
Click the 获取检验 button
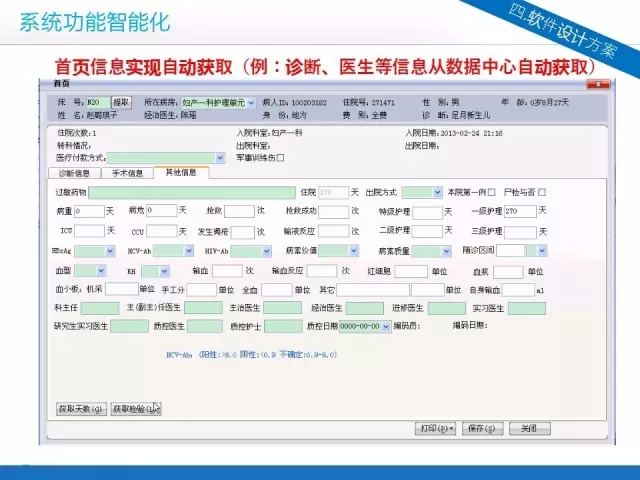point(133,408)
